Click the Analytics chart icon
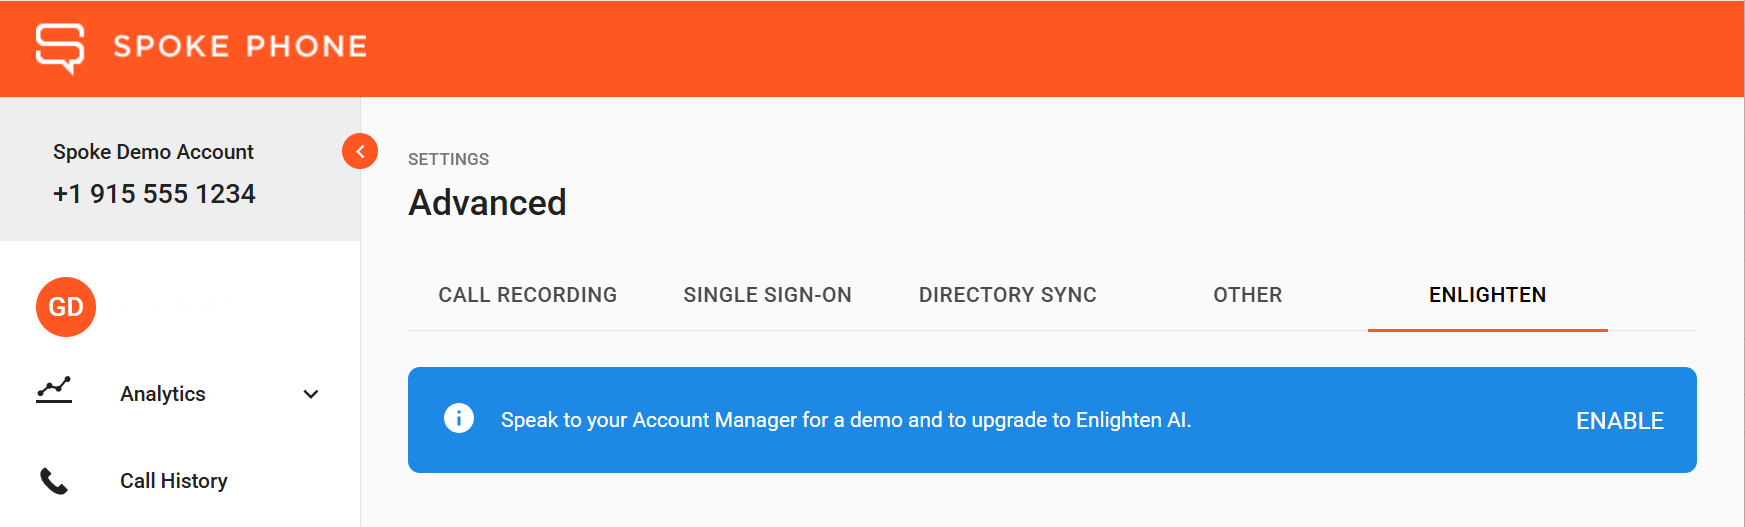This screenshot has width=1745, height=527. pyautogui.click(x=54, y=390)
